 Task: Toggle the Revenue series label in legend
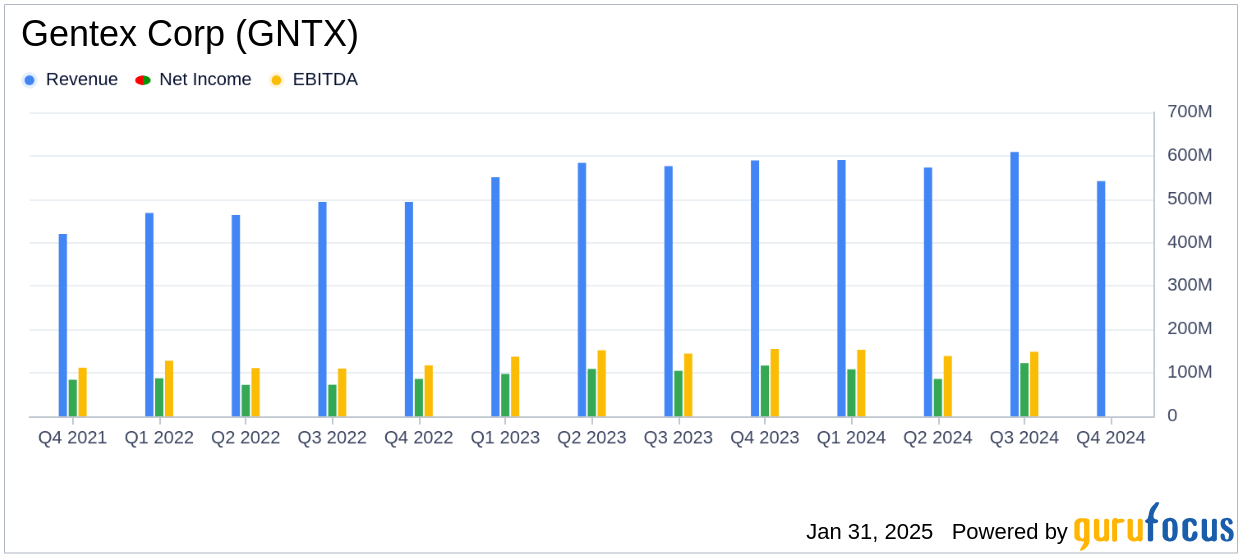81,80
